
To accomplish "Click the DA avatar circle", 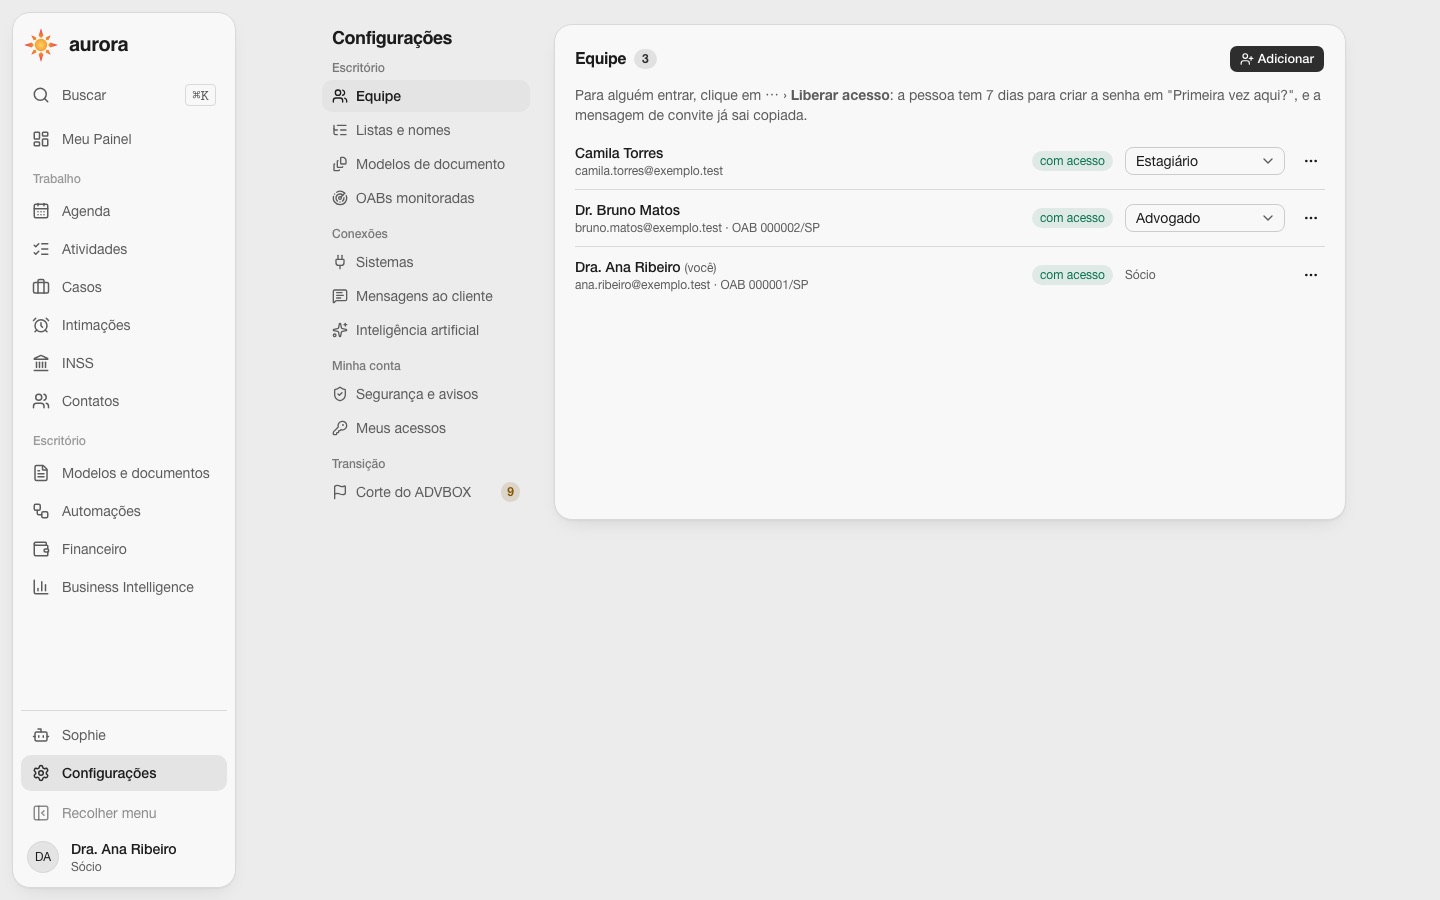I will coord(43,857).
